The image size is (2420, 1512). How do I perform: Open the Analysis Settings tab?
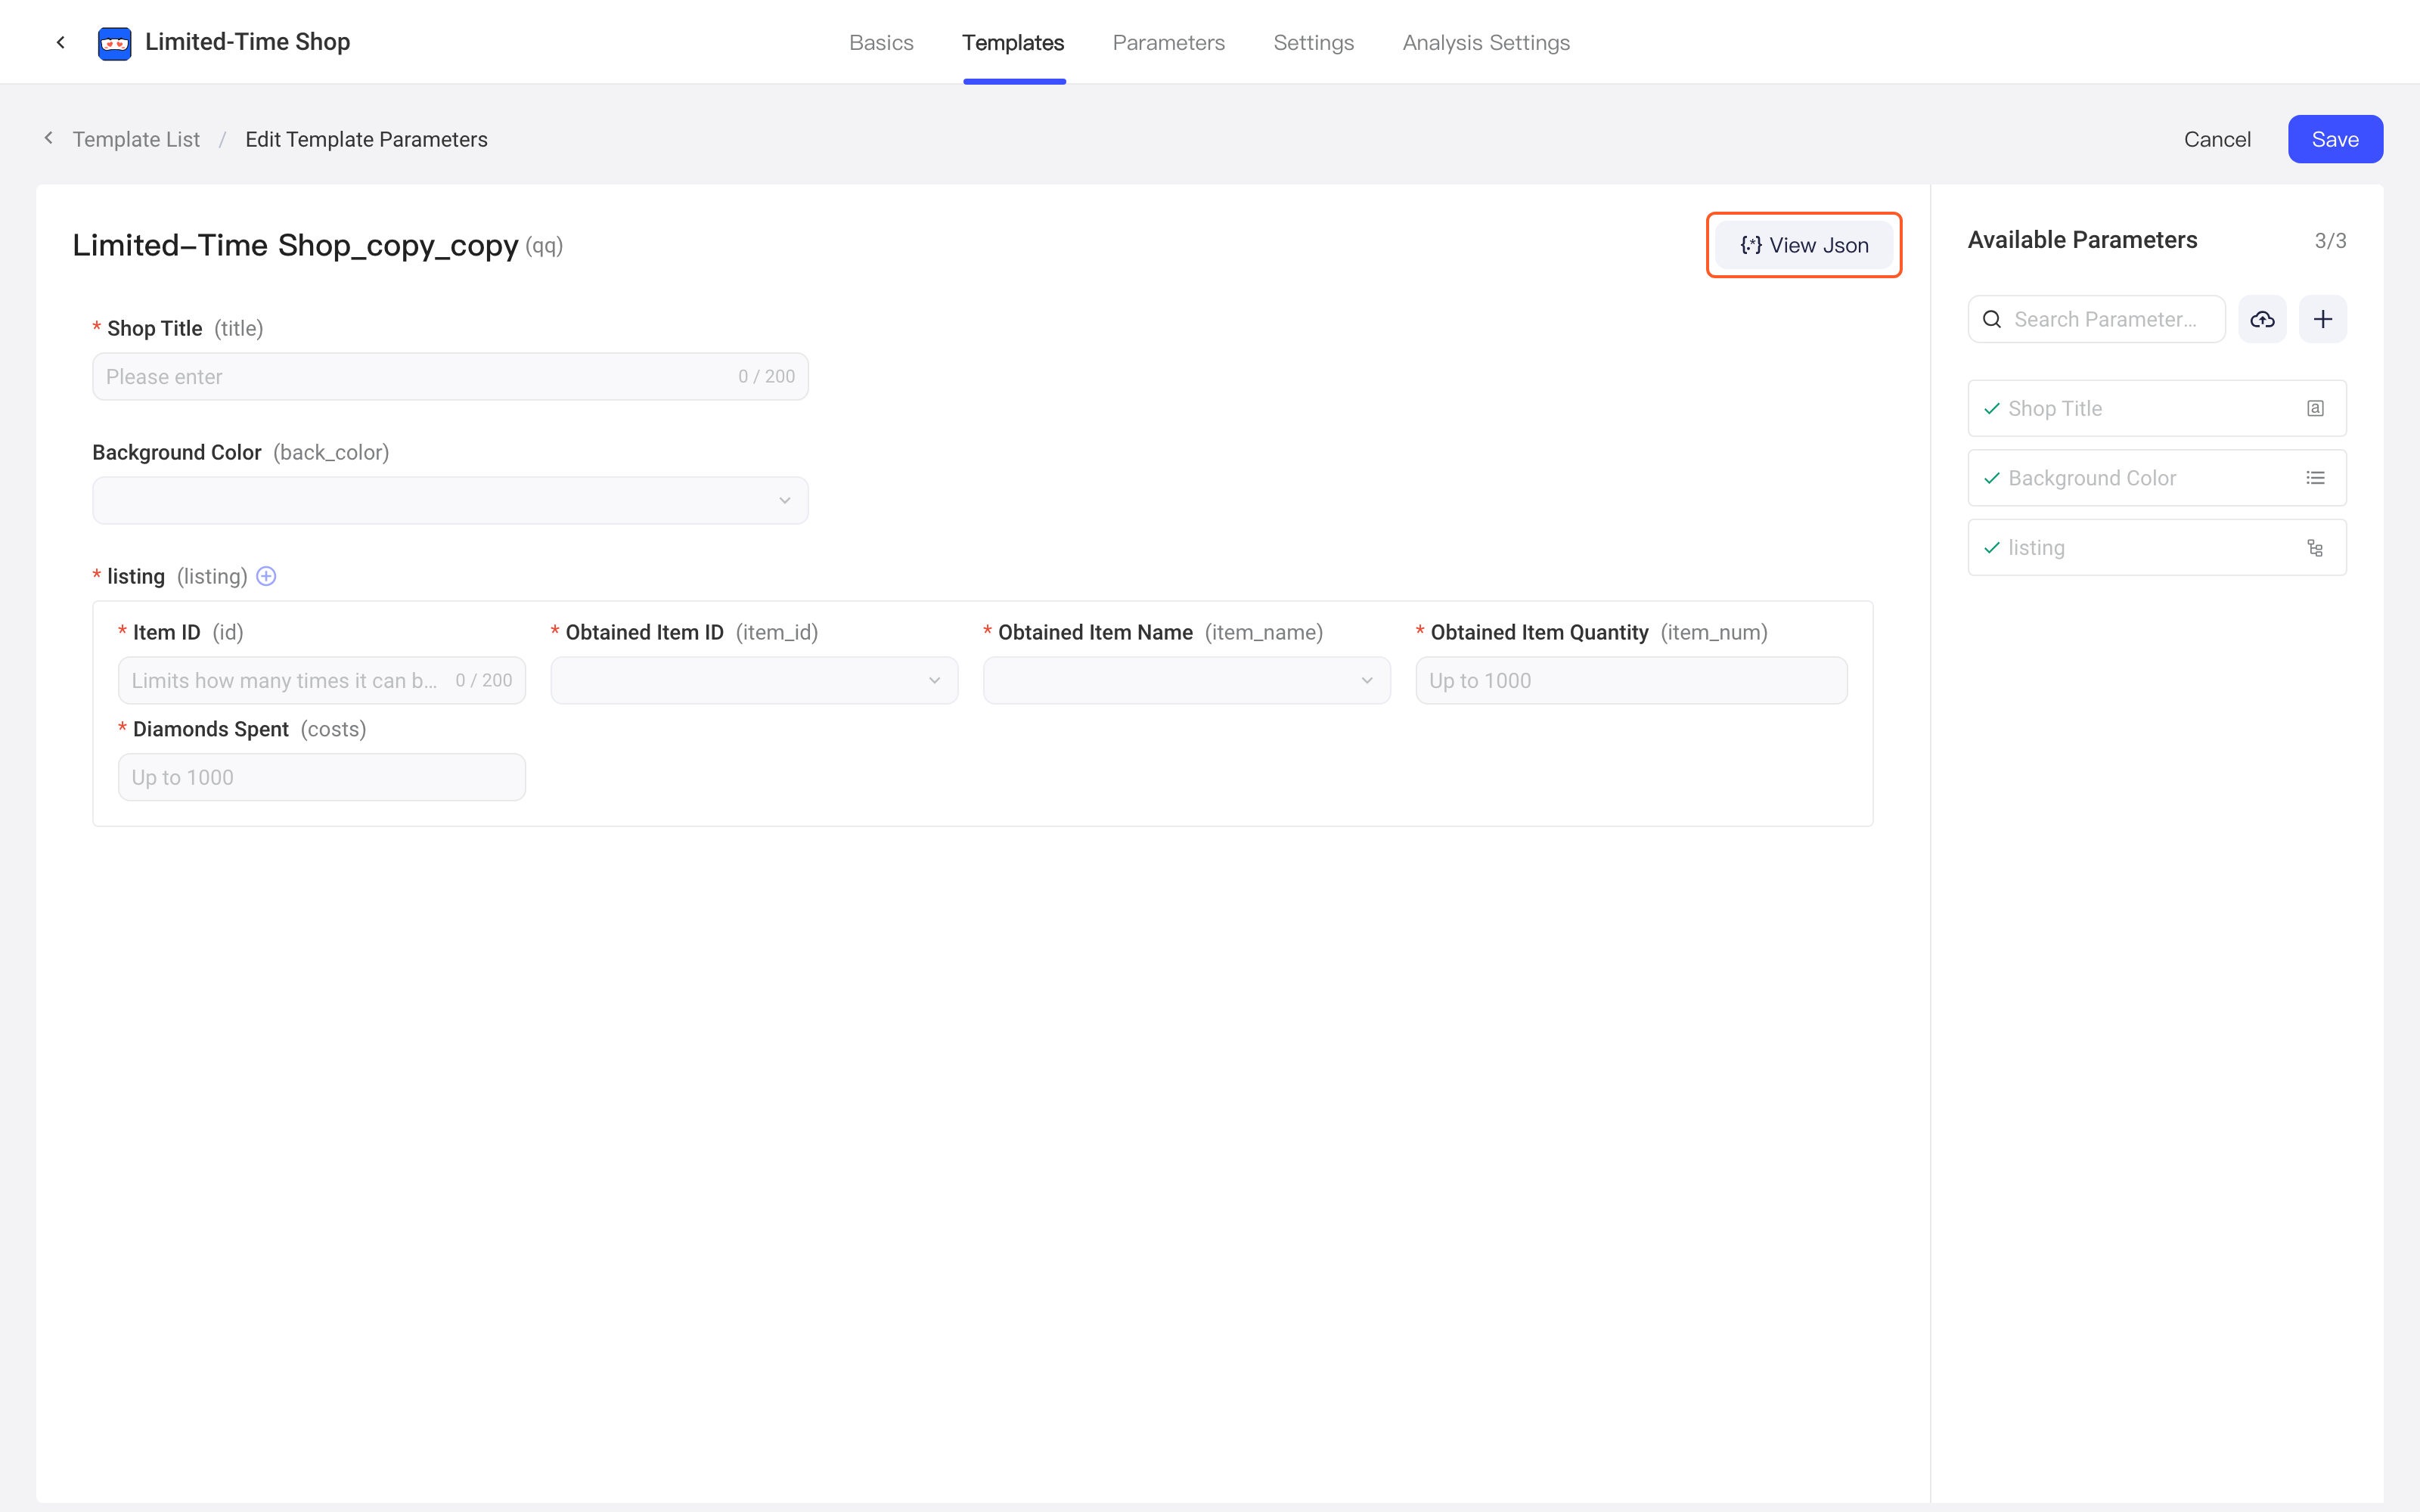(1486, 43)
